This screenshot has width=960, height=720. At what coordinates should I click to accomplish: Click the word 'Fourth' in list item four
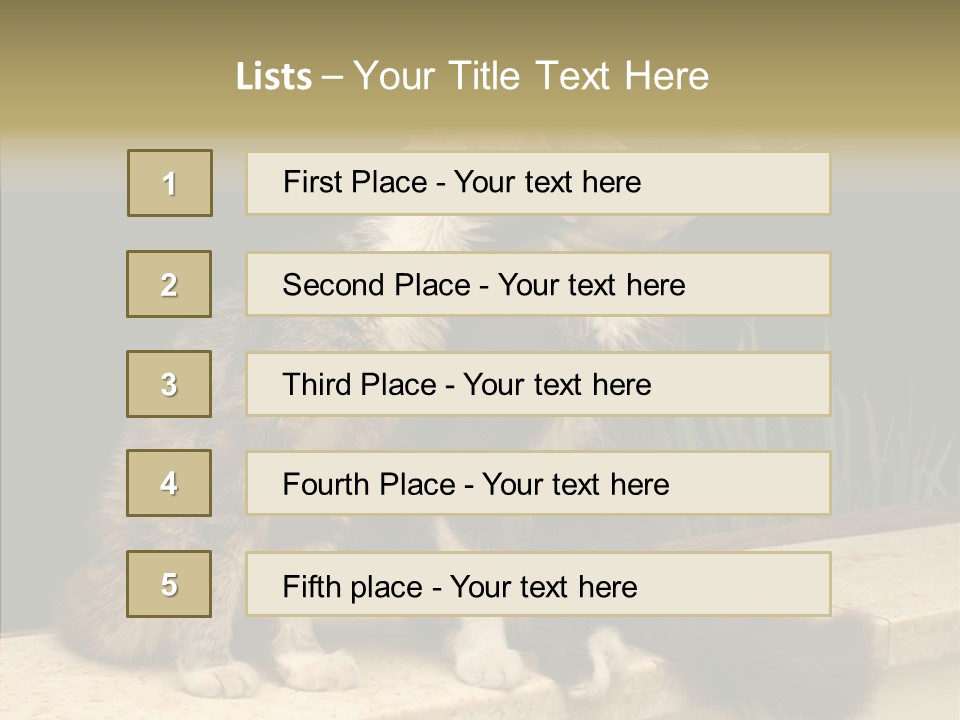tap(326, 485)
